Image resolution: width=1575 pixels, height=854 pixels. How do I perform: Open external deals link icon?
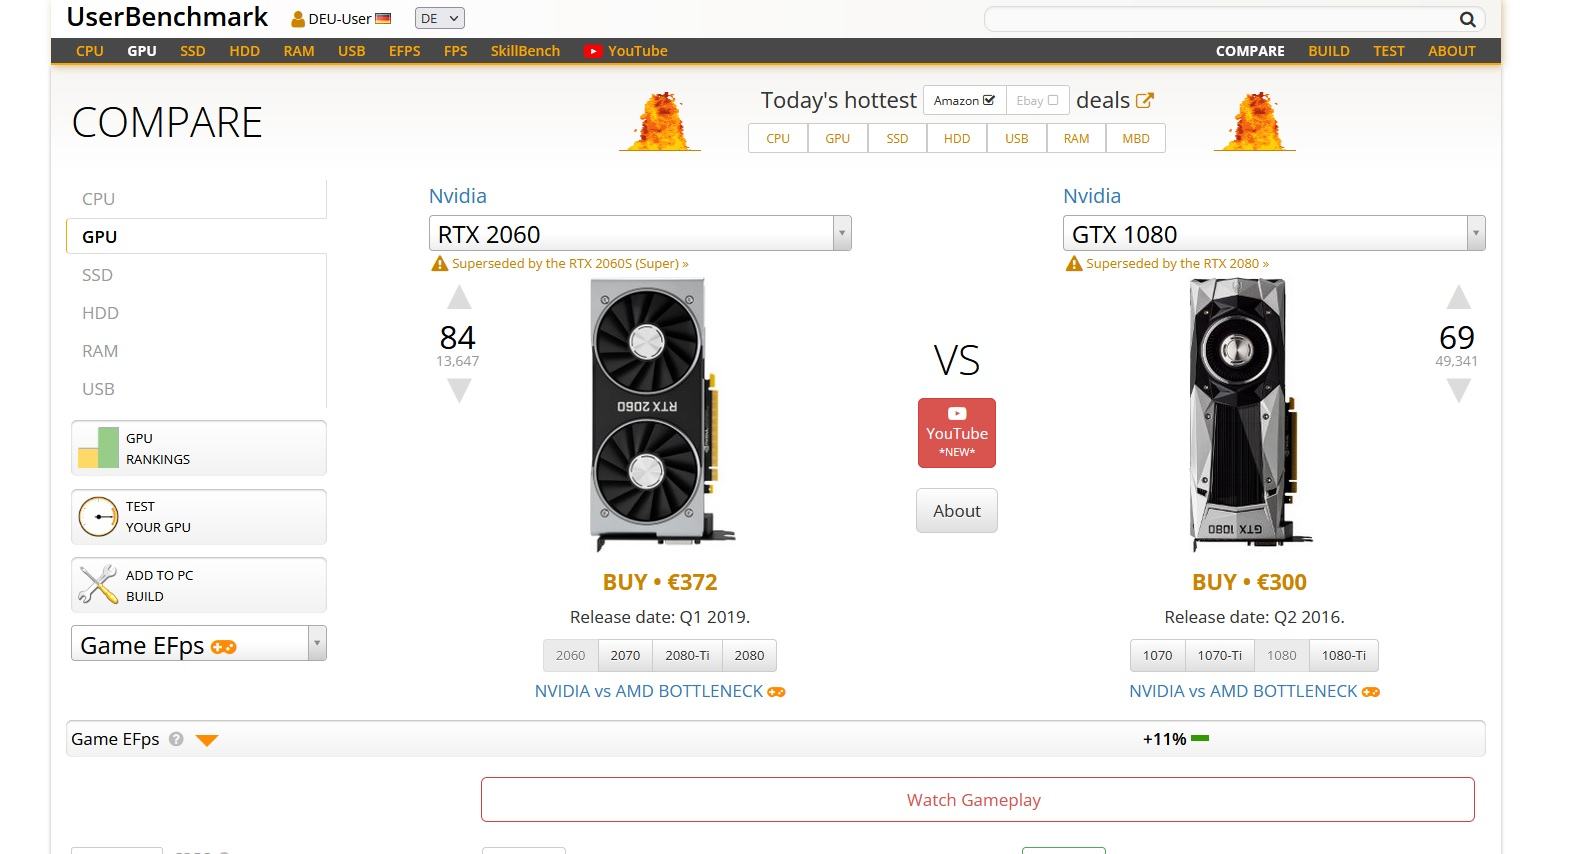(1145, 100)
